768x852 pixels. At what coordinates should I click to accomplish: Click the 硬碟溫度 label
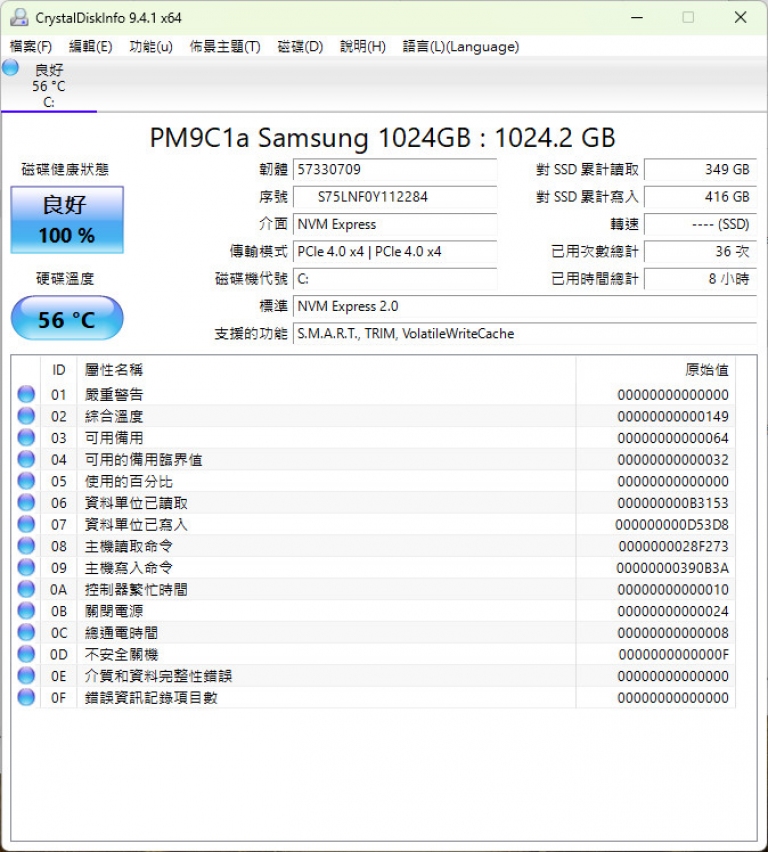tap(65, 279)
